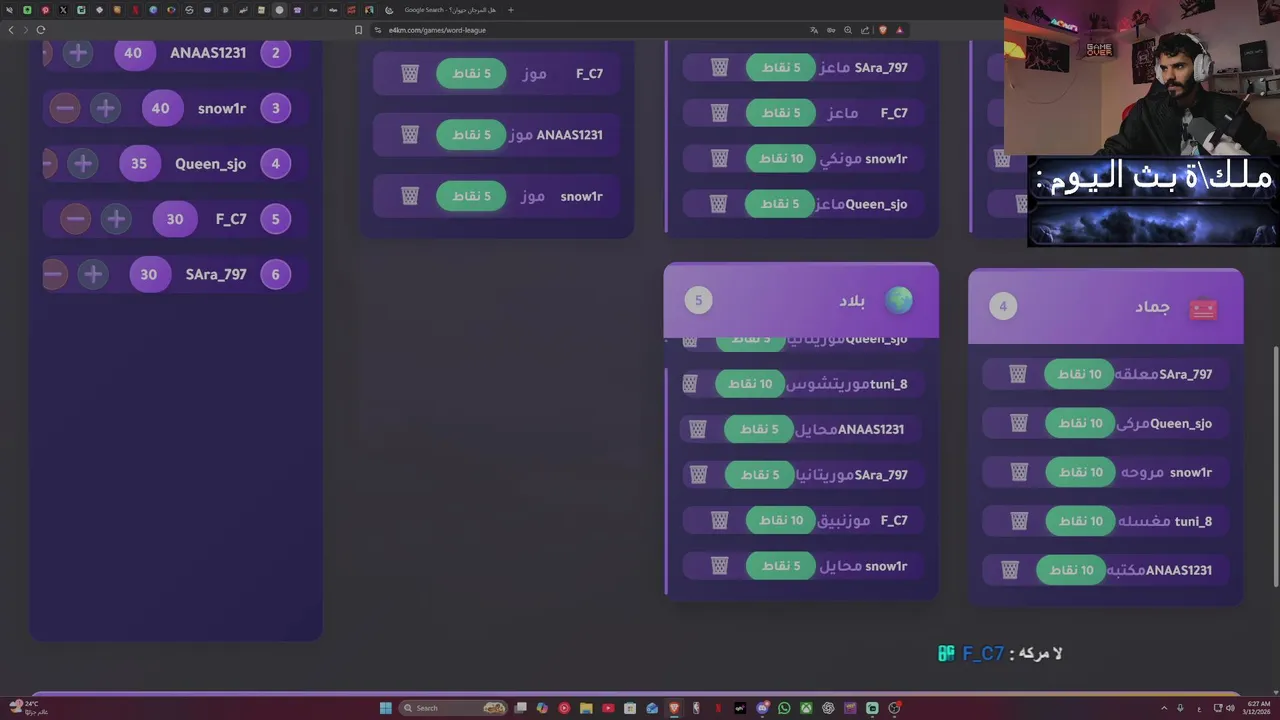
Task: Delete SAra_797's معلقه answer with trash icon
Action: [x=1018, y=374]
